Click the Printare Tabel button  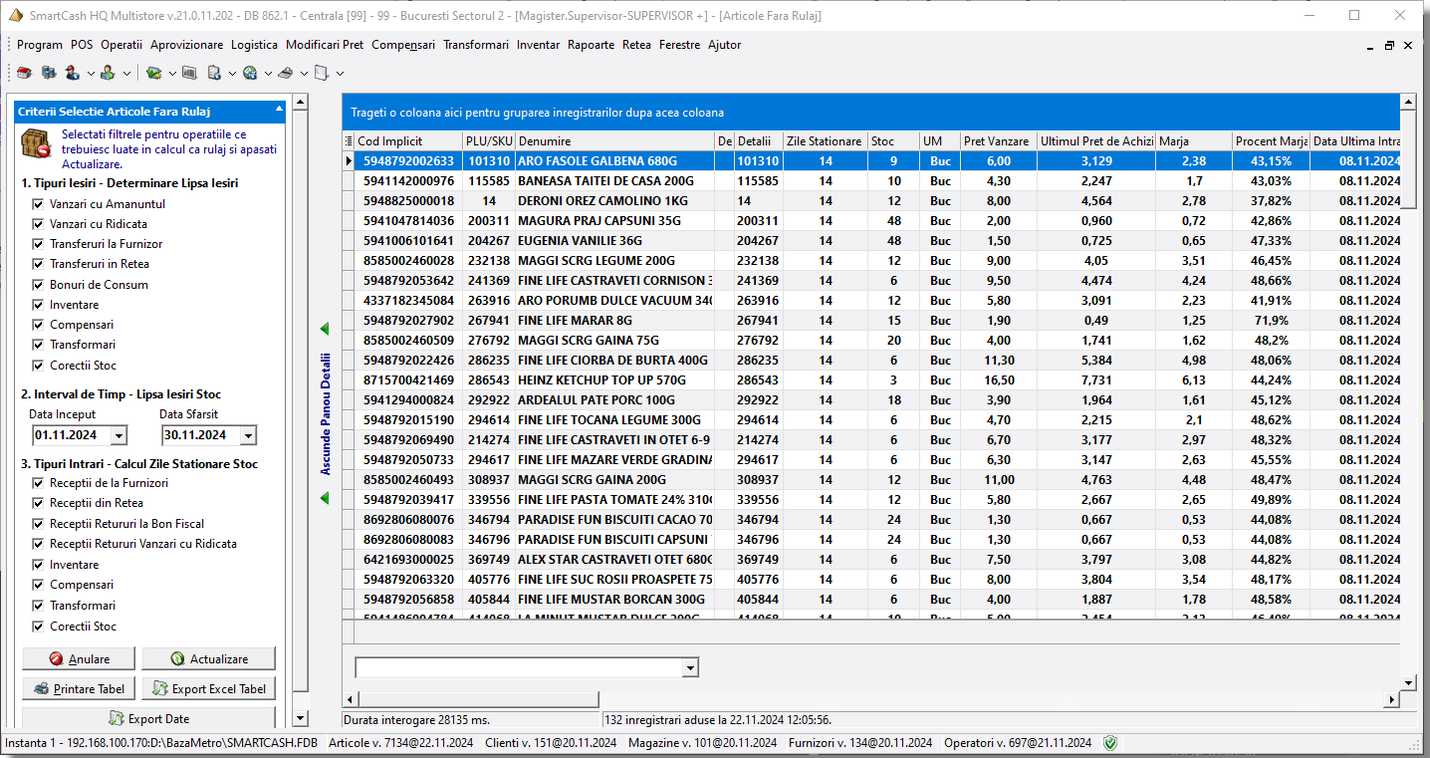[79, 689]
